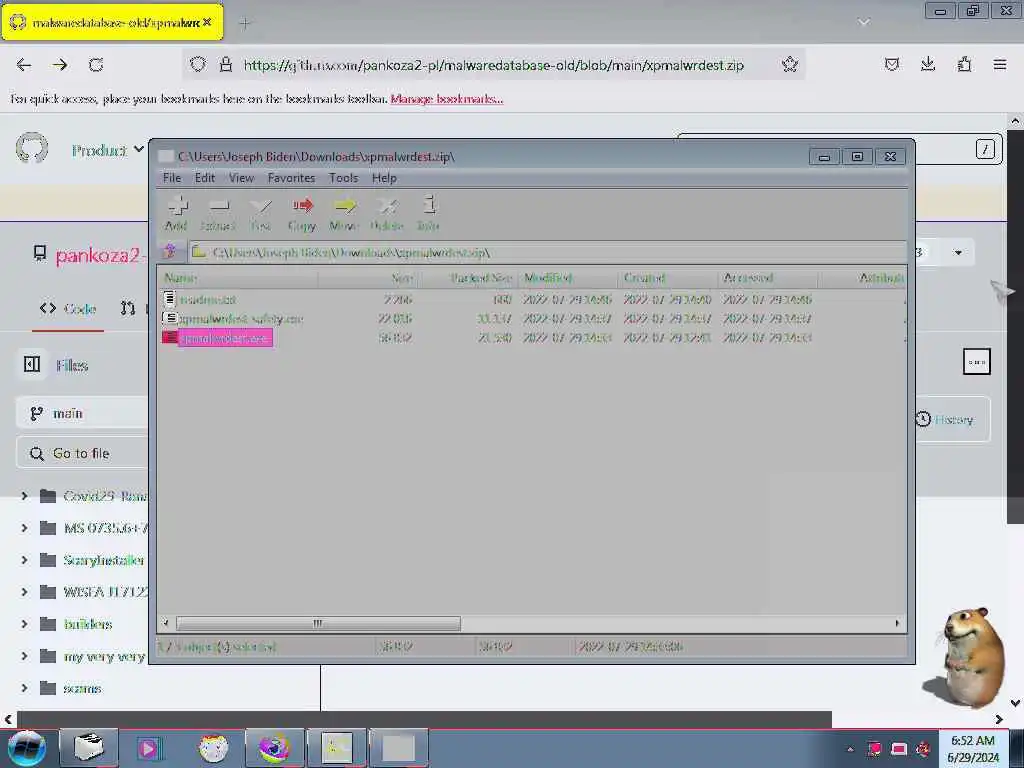
Task: Open the list all tabs dropdown chevron
Action: (863, 23)
